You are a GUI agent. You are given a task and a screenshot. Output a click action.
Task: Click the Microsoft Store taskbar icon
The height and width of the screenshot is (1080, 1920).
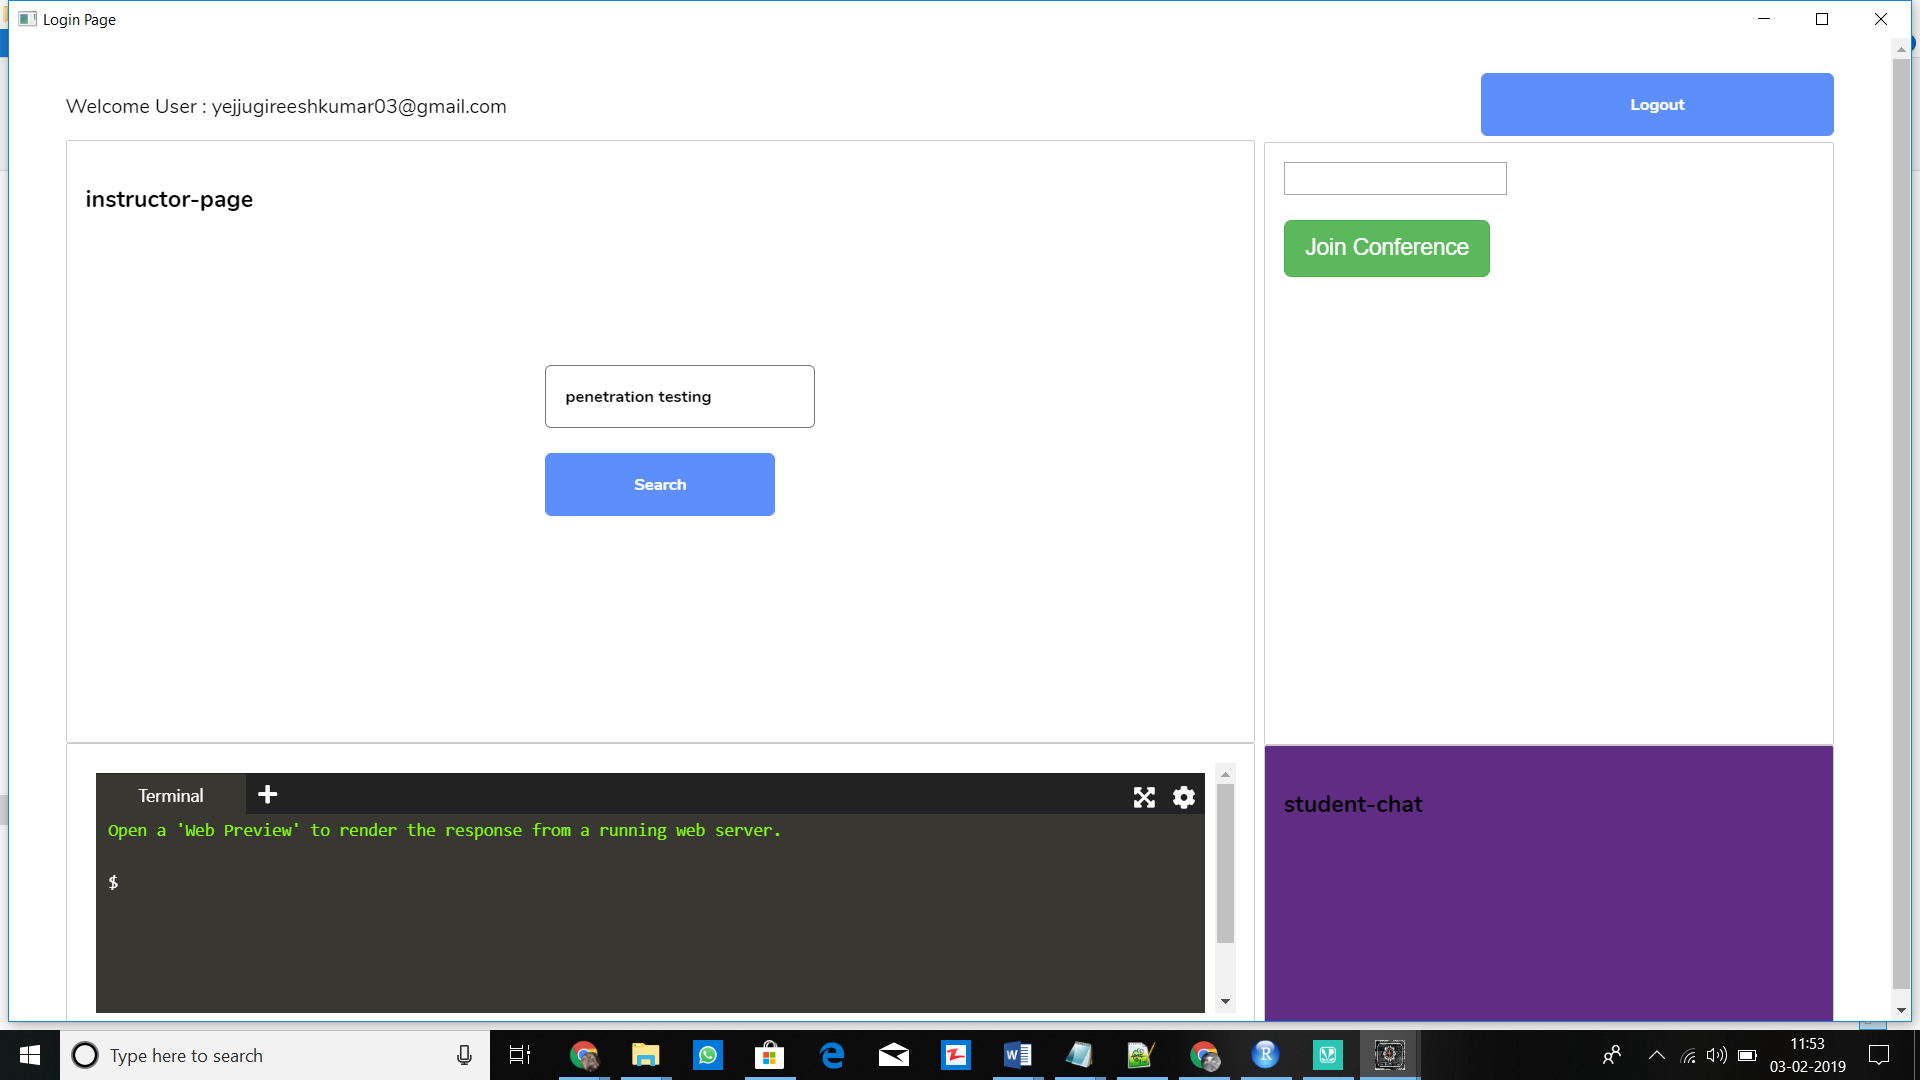coord(770,1055)
